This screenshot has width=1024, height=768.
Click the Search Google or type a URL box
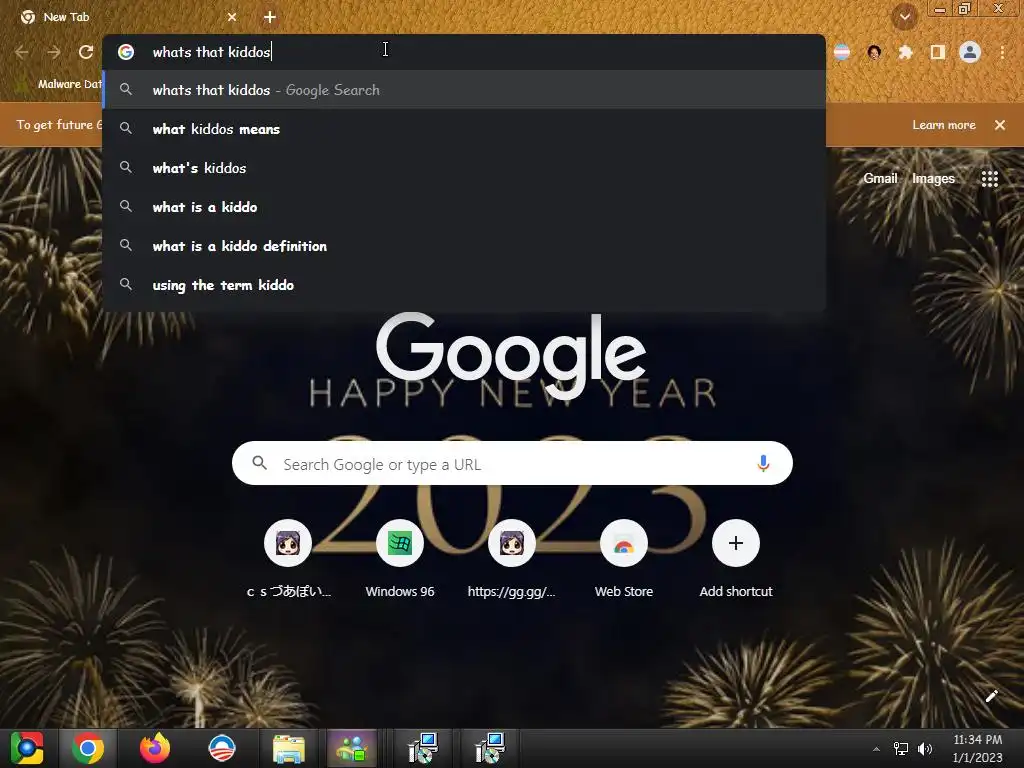[512, 464]
